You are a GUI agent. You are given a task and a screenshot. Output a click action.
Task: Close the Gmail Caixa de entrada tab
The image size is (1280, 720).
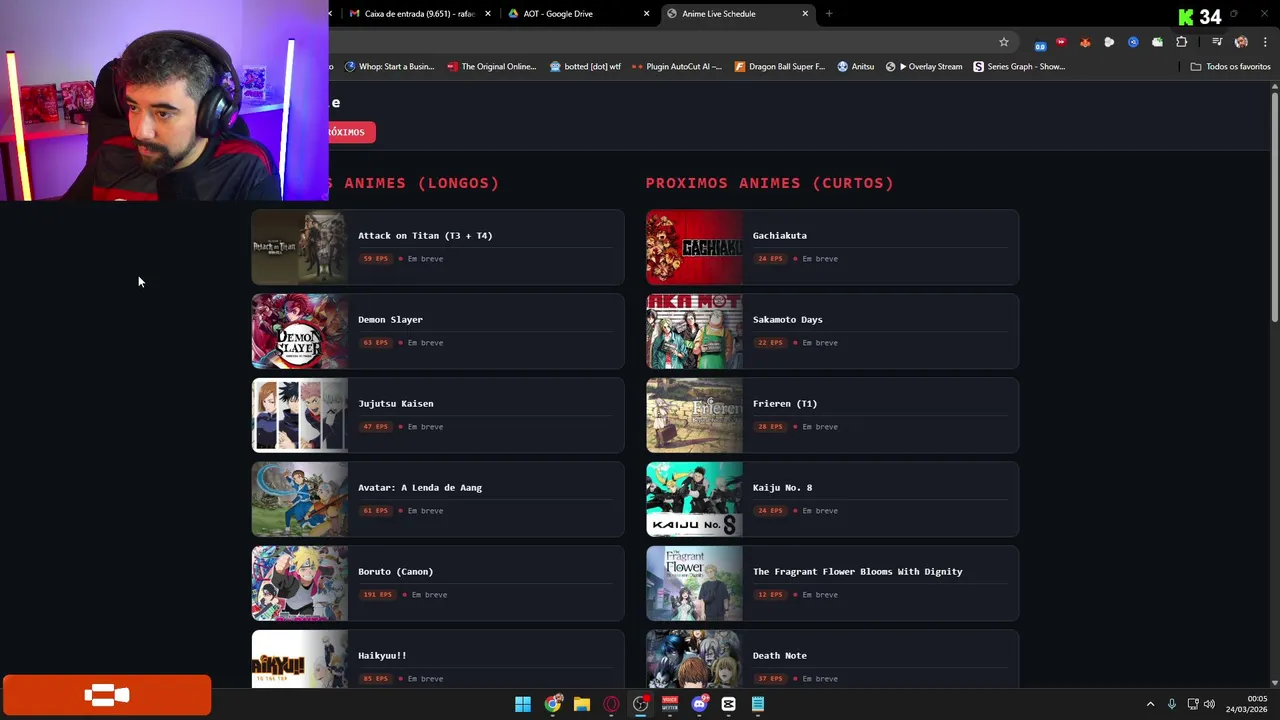point(488,14)
